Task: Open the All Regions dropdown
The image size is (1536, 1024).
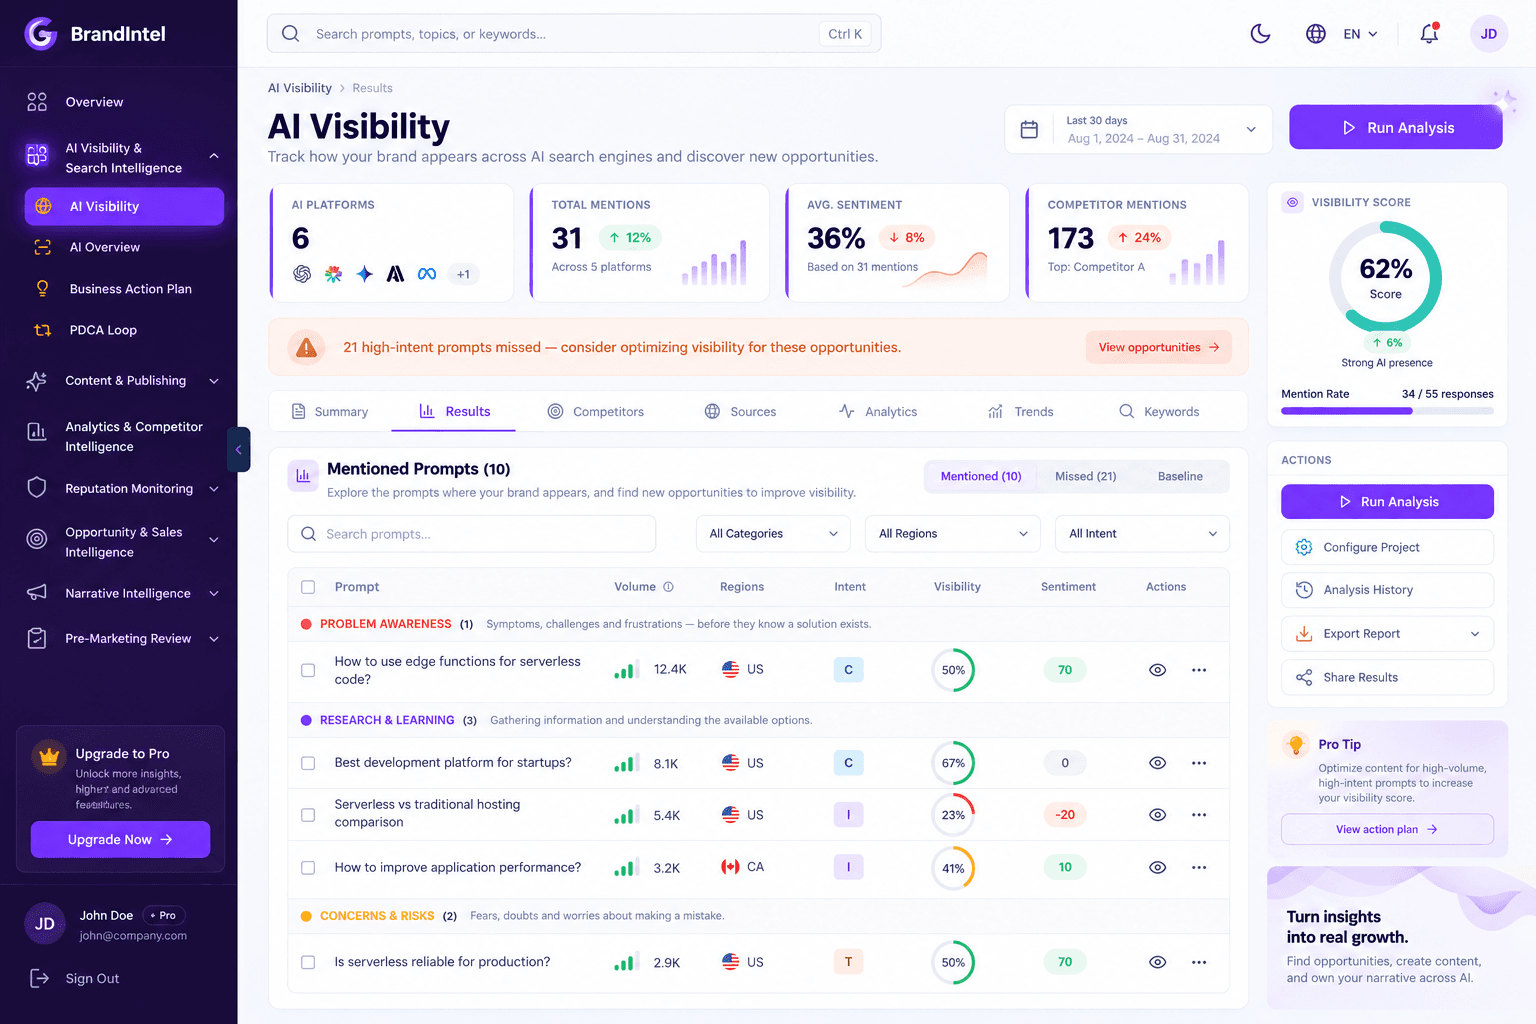Action: click(952, 534)
